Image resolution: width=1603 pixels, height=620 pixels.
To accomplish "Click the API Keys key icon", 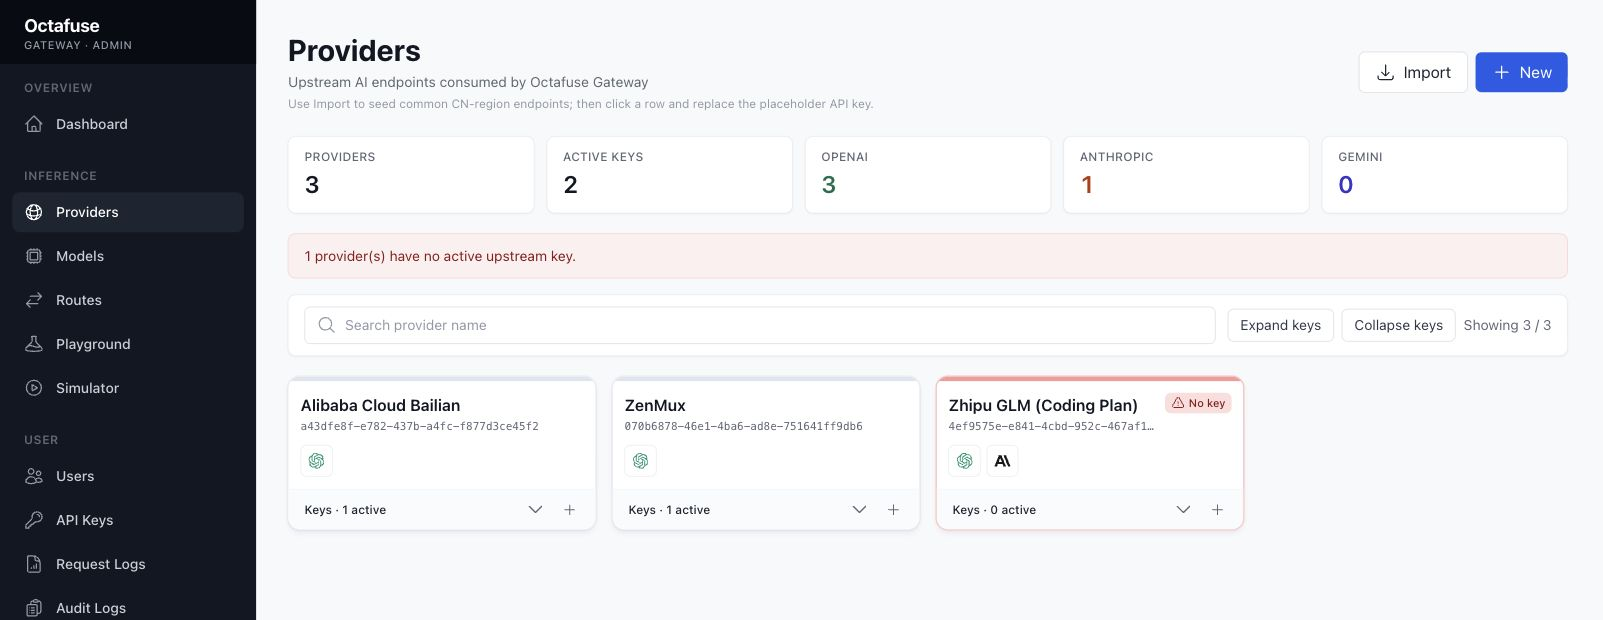I will pos(34,520).
